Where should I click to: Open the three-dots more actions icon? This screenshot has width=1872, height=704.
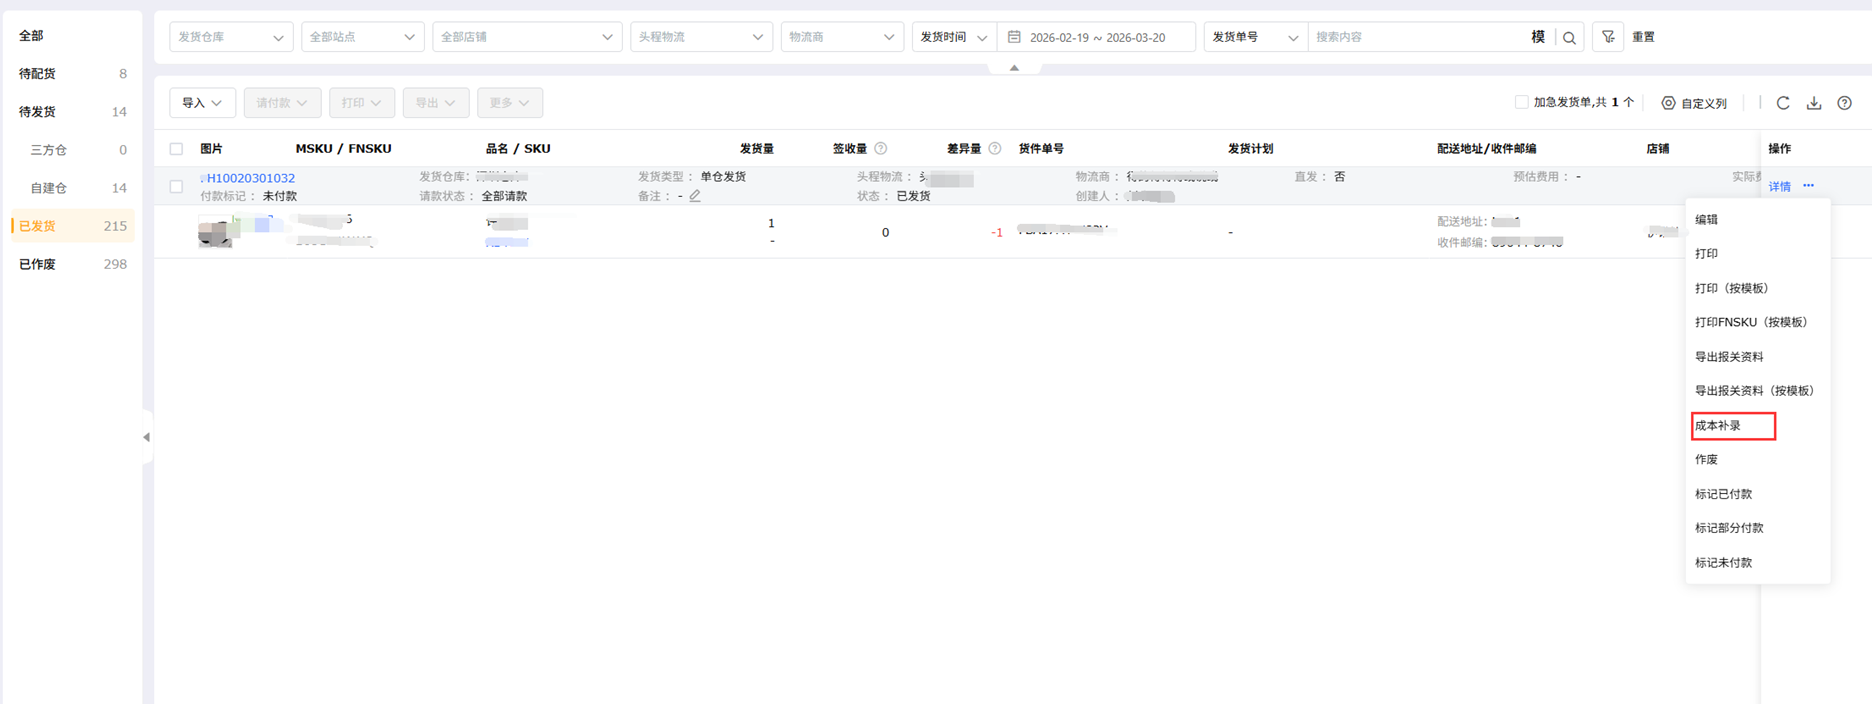click(x=1808, y=186)
